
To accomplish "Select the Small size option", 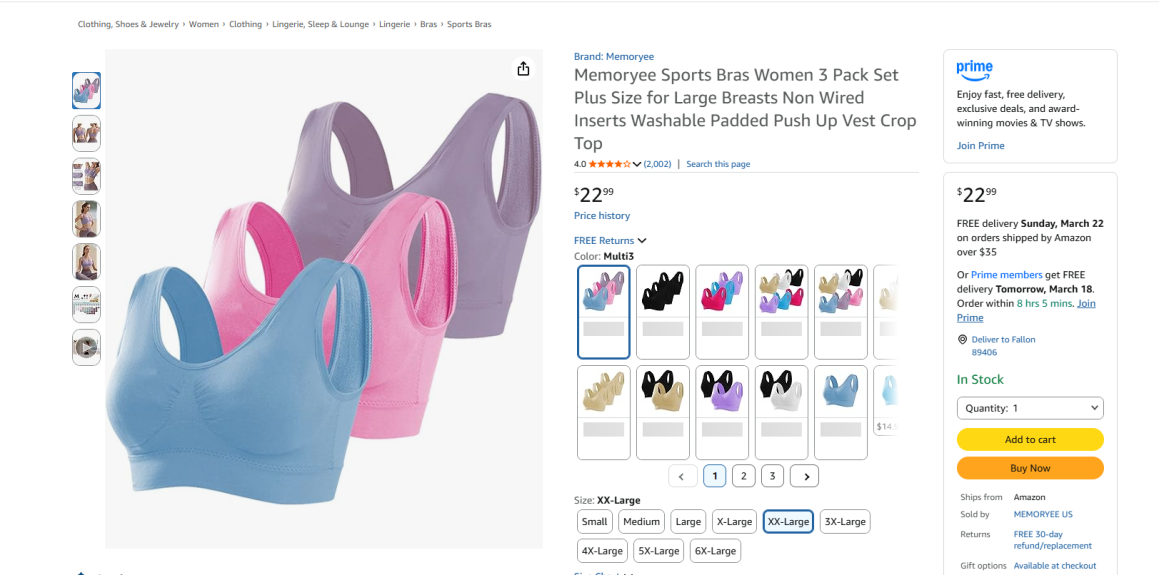I will pyautogui.click(x=594, y=521).
